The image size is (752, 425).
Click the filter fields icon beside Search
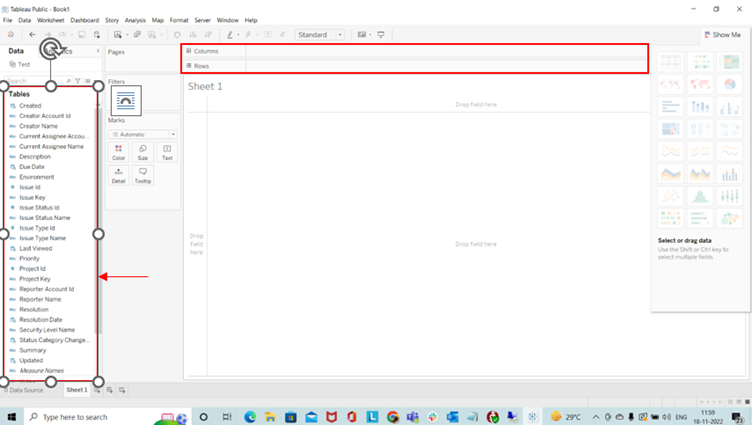pyautogui.click(x=78, y=81)
